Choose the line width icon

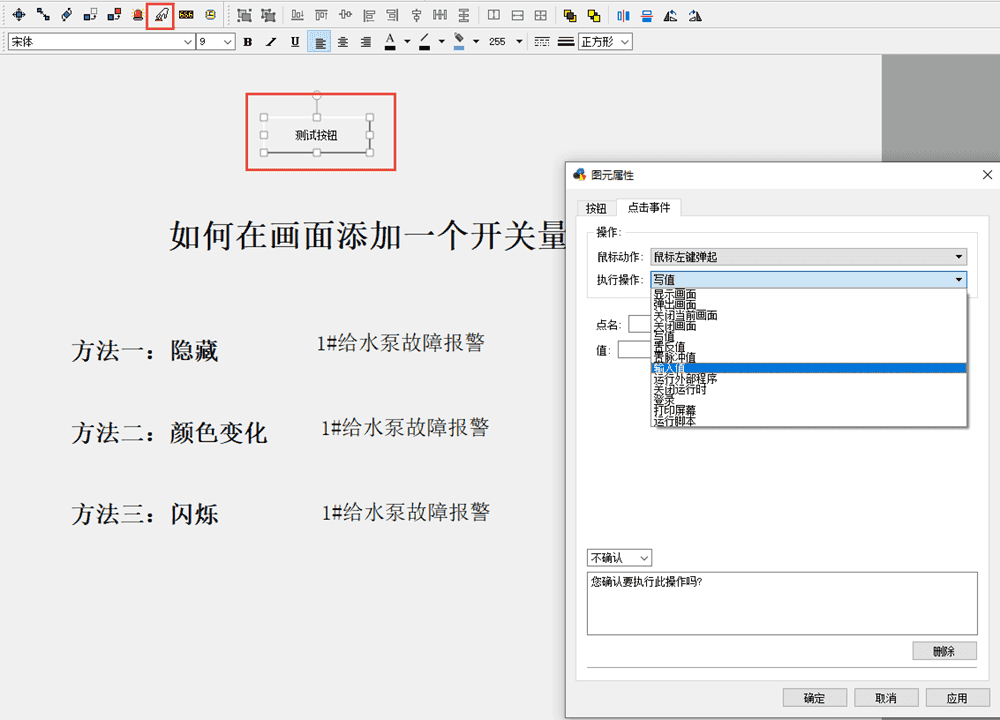click(565, 41)
